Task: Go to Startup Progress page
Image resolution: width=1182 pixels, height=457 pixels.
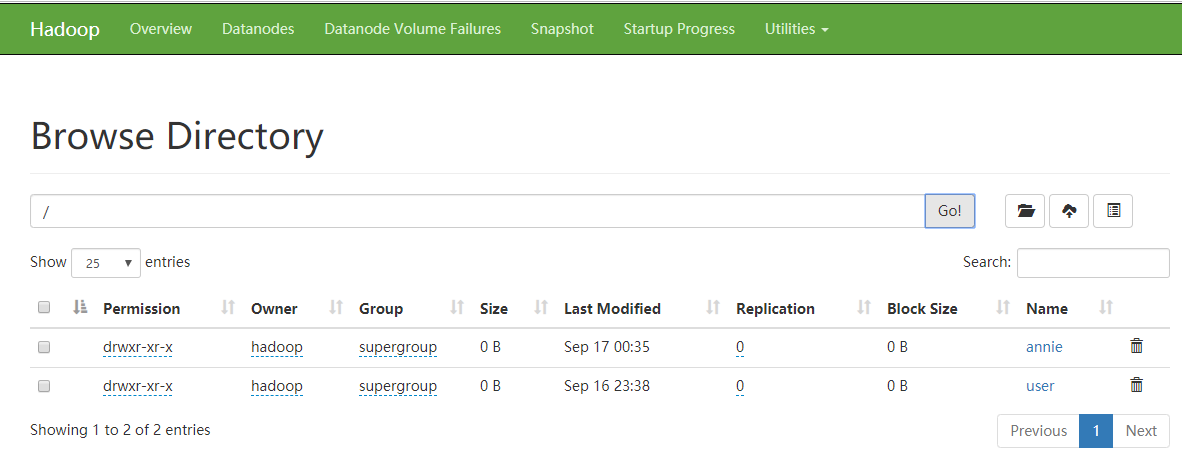Action: 679,29
